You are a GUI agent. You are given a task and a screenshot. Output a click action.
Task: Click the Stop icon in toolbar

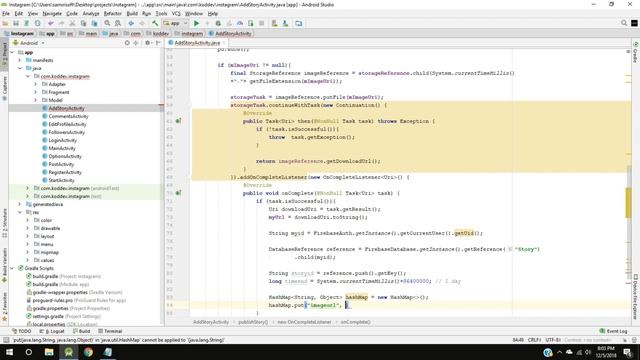(262, 24)
